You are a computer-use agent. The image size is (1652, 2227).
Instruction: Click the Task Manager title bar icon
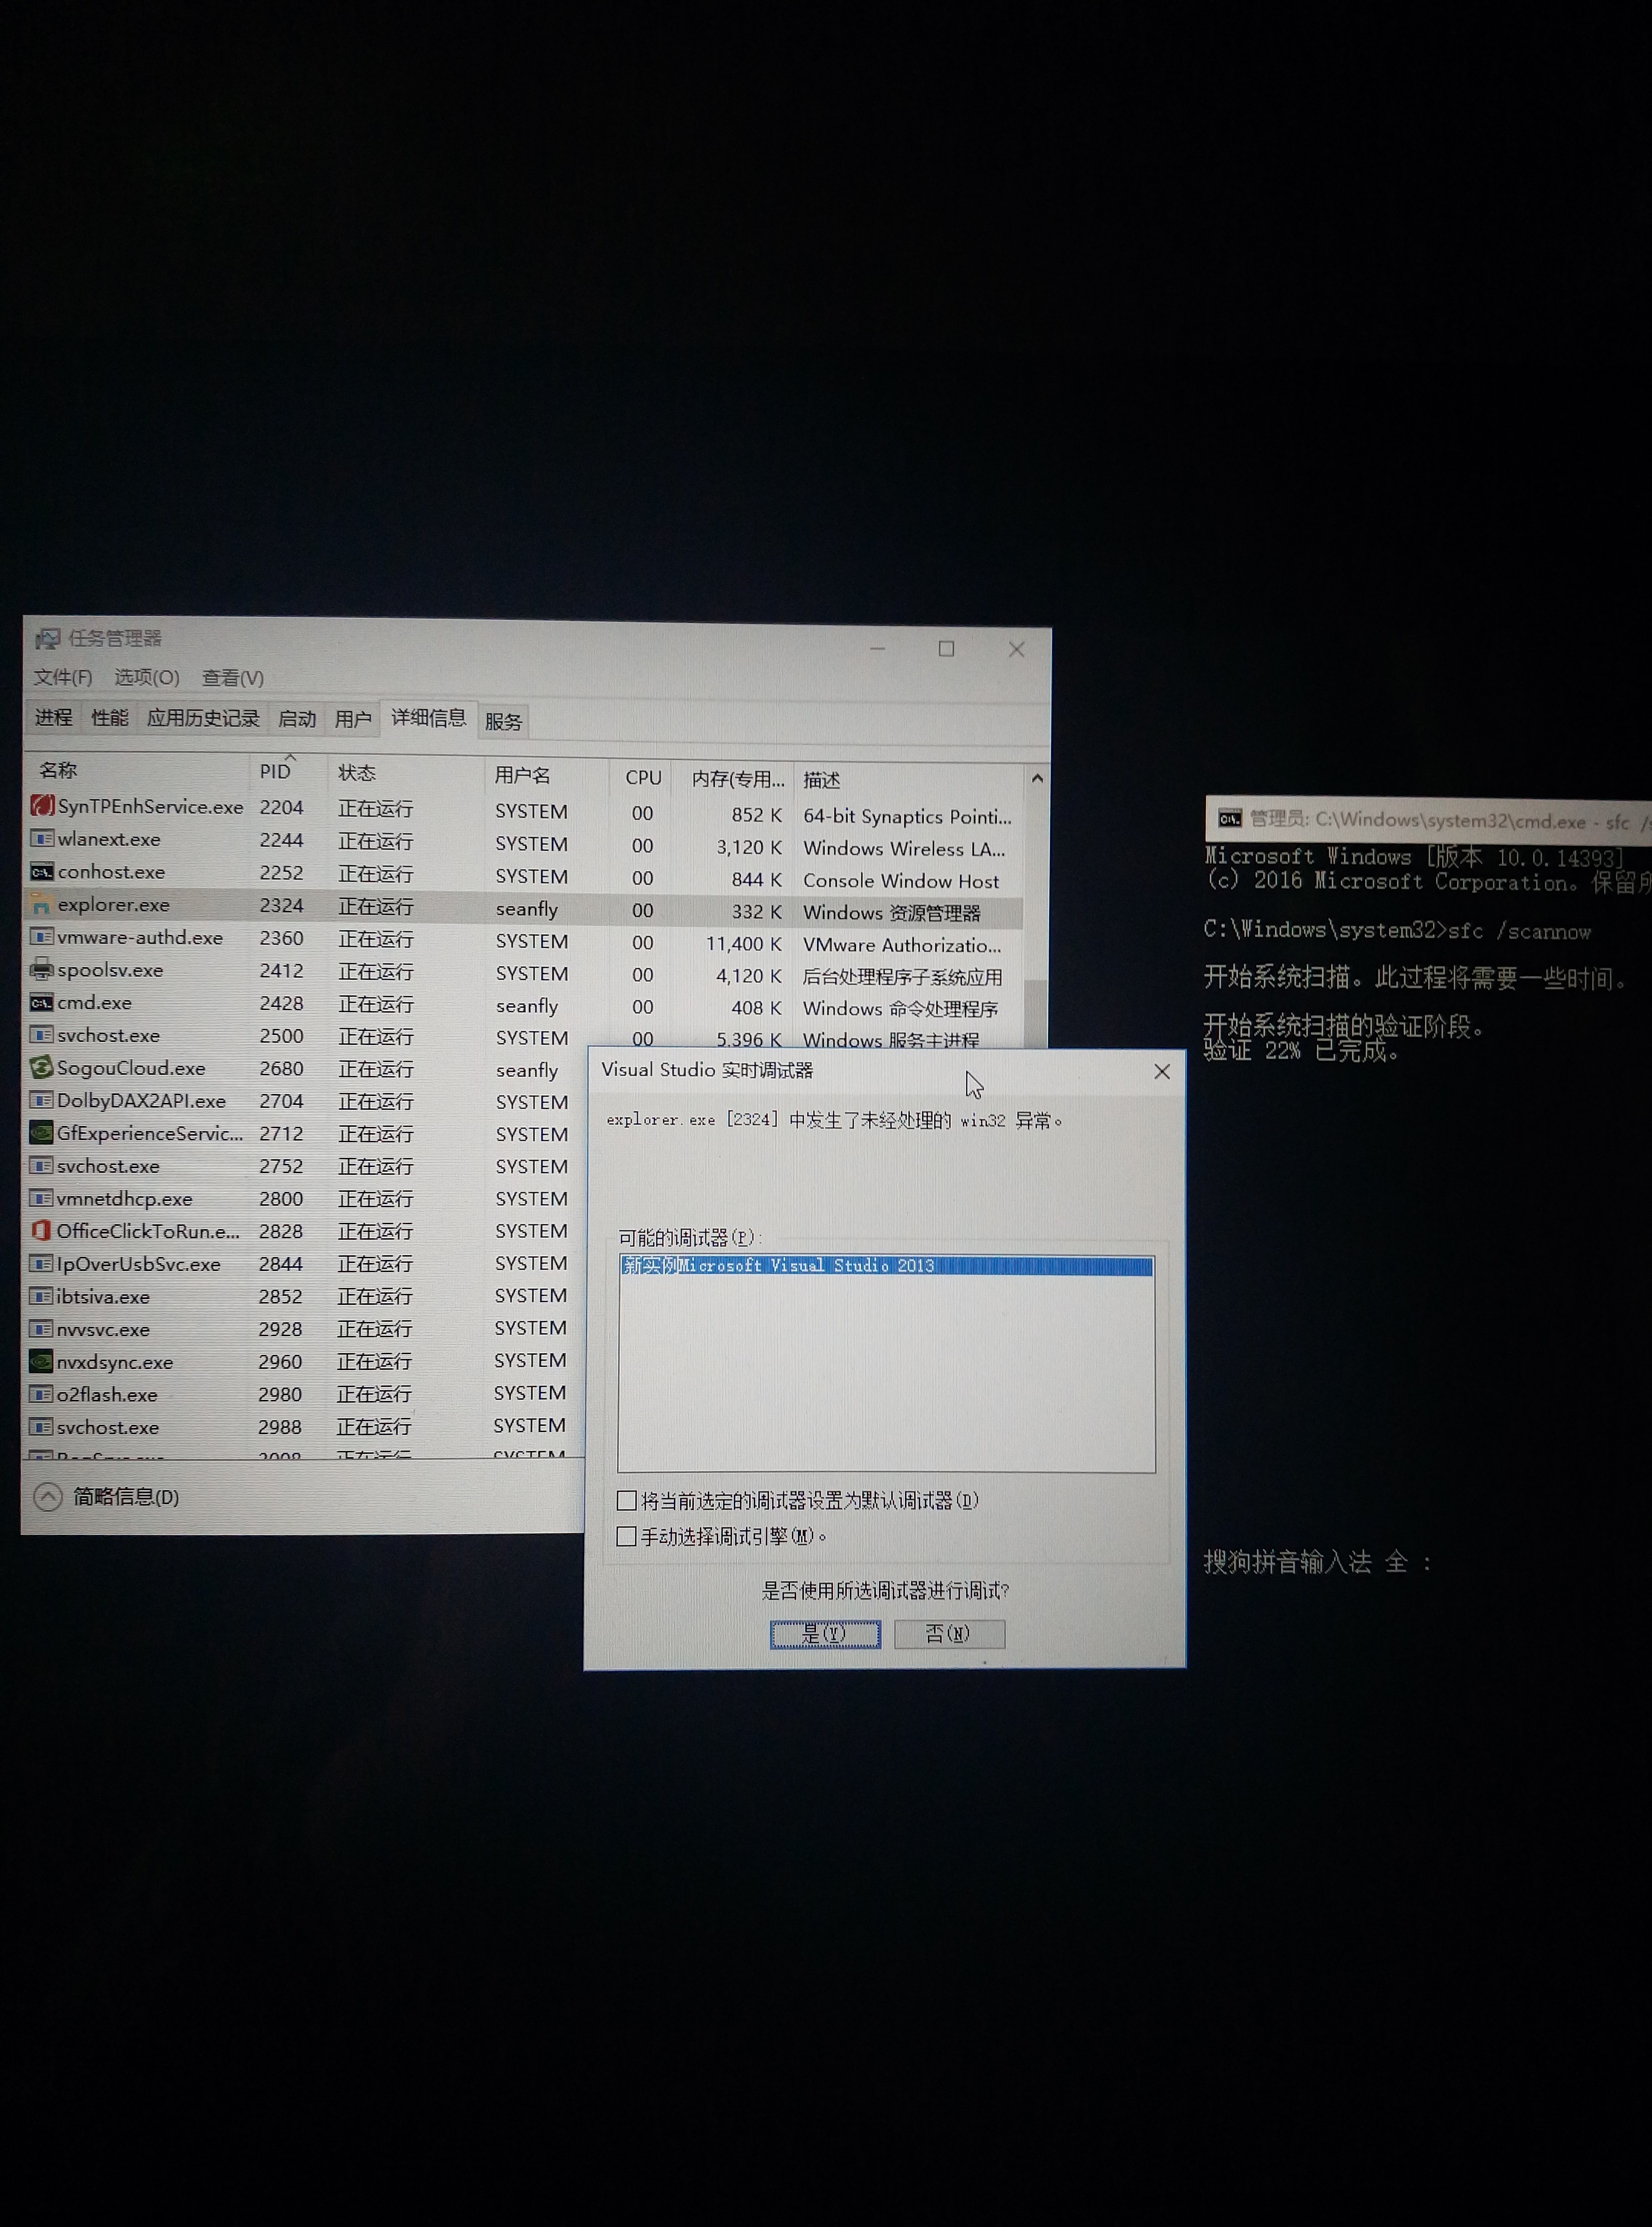47,638
